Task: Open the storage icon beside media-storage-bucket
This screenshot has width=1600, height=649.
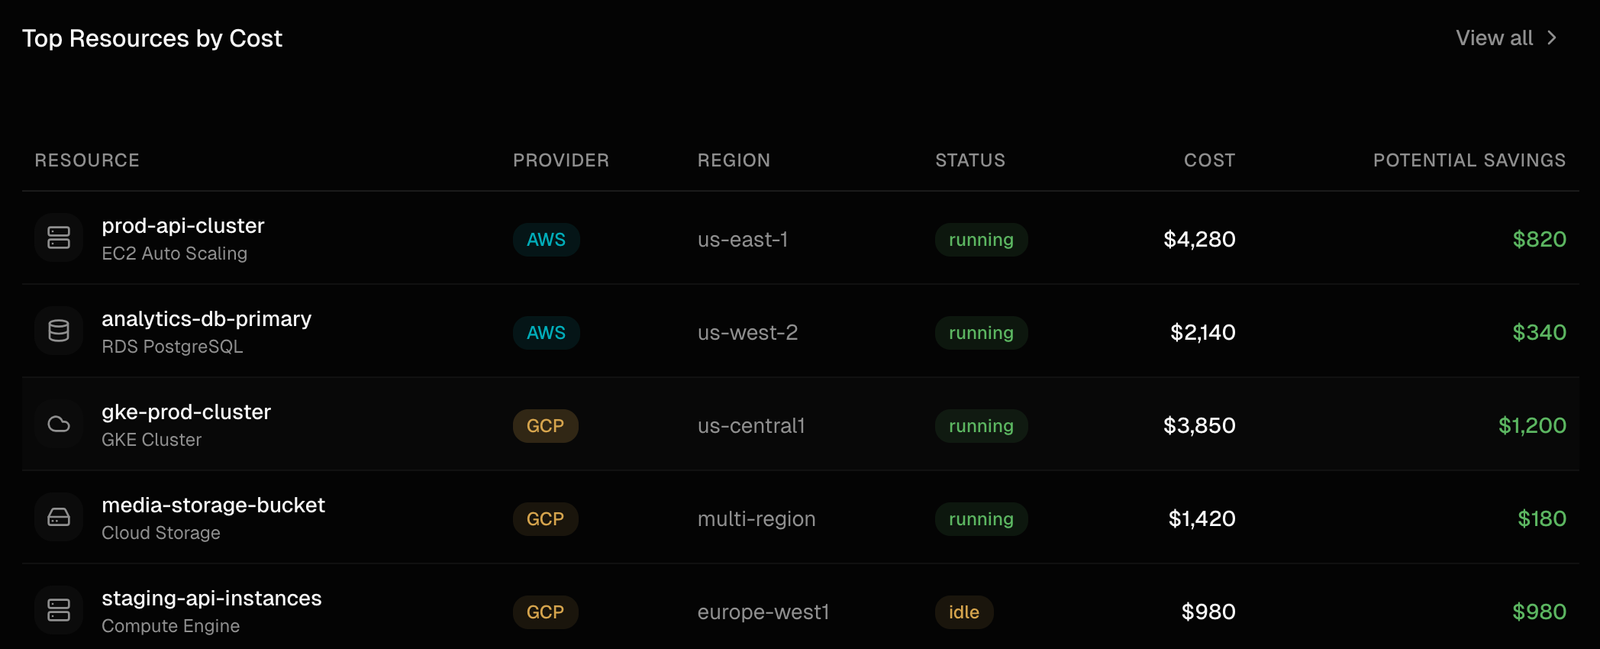Action: (58, 517)
